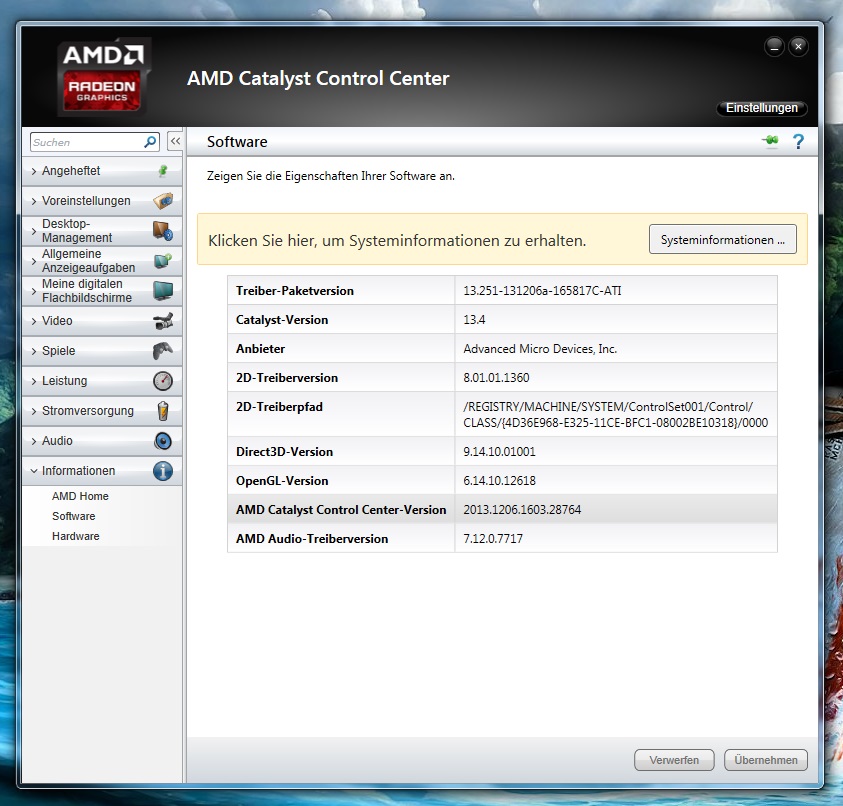Click the Video camera icon
Screen dimensions: 843x806
click(x=163, y=321)
